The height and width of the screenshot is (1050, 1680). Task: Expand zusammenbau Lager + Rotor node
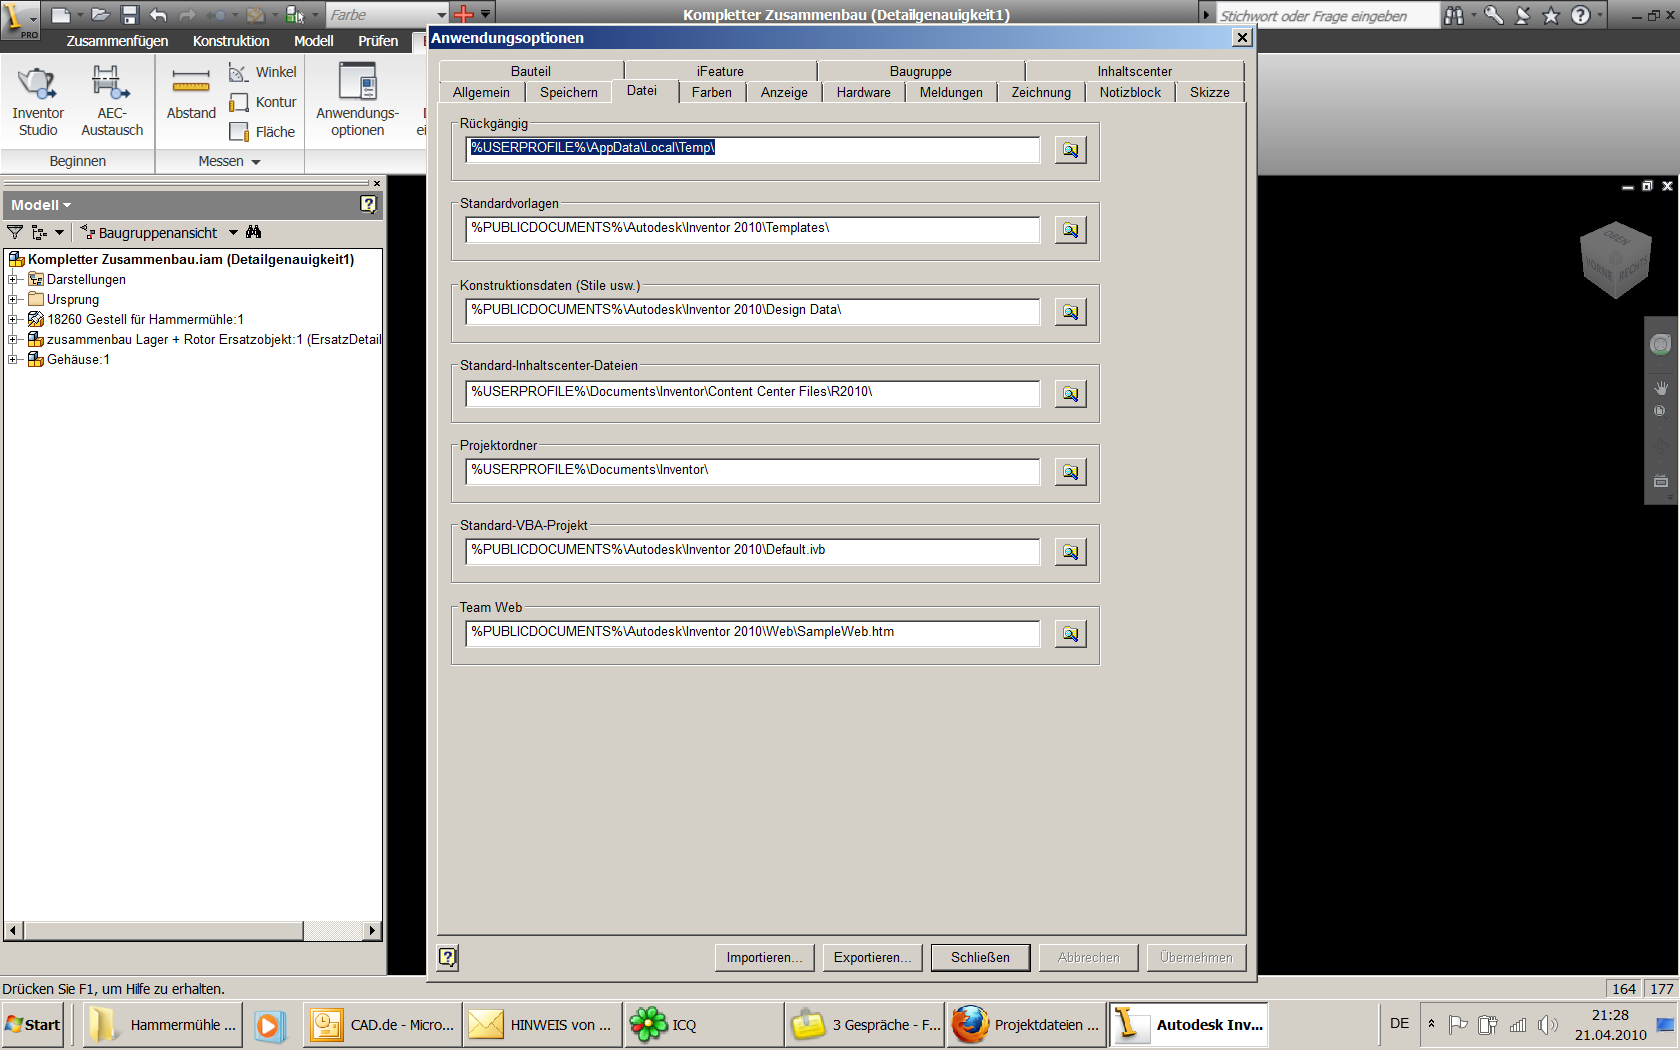pos(13,340)
